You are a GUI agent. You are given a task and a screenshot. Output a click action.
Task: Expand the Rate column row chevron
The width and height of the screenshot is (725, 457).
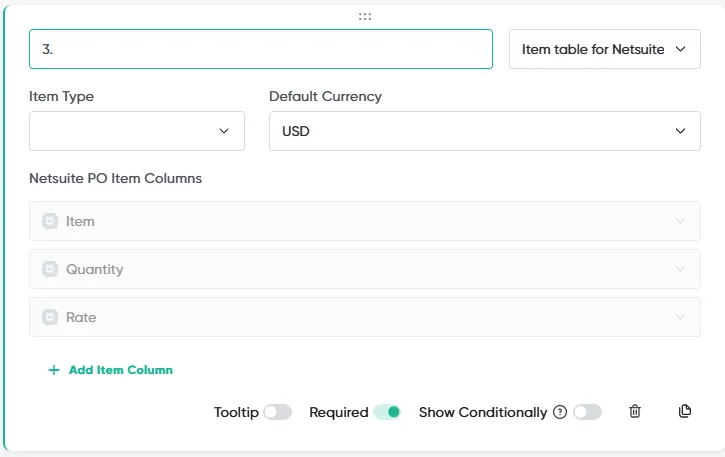click(680, 317)
